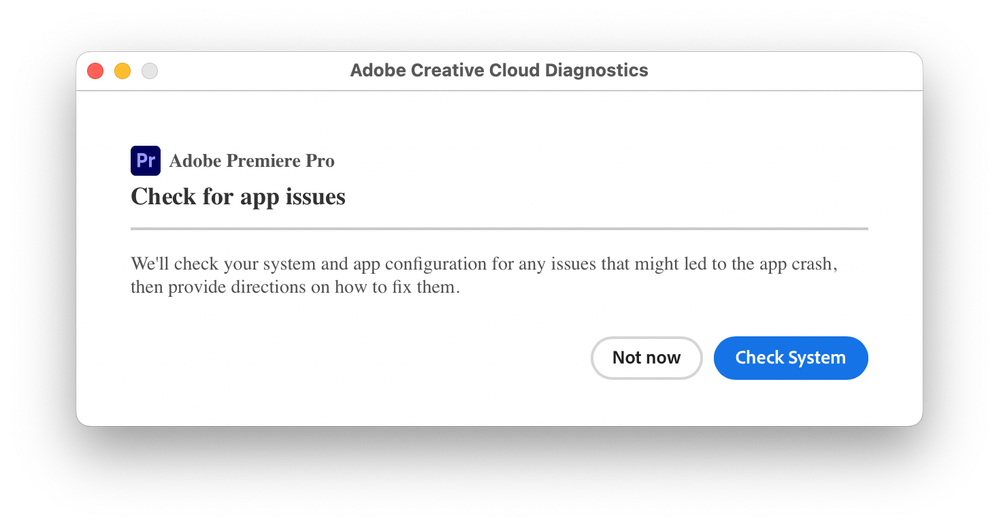Click the Adobe Premiere Pro label
Viewport: 999px width, 527px height.
pos(252,161)
